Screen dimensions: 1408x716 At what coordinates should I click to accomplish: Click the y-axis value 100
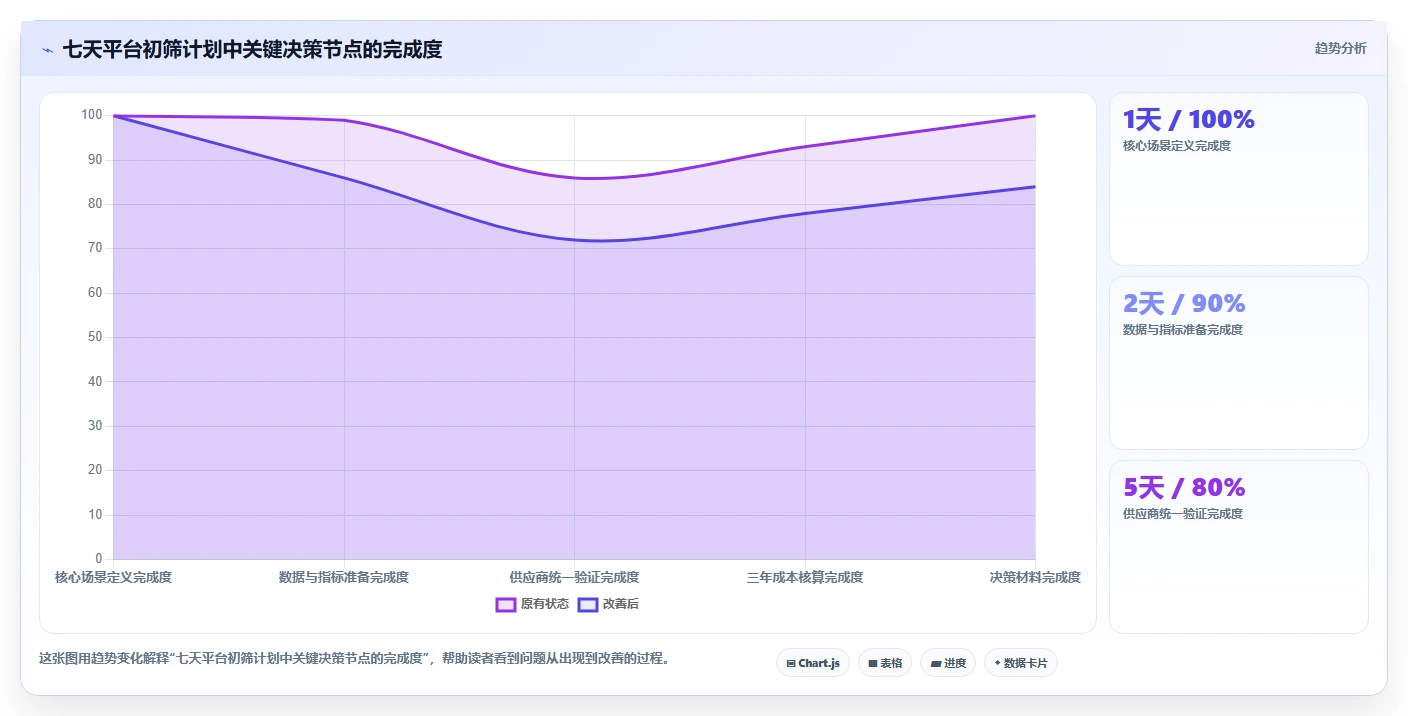(92, 115)
